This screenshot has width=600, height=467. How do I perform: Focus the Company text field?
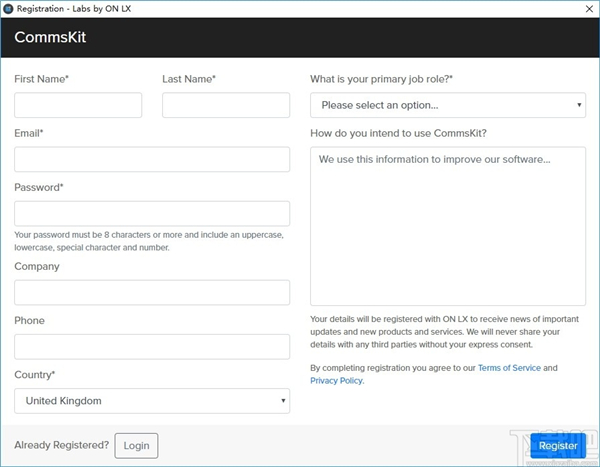point(152,292)
